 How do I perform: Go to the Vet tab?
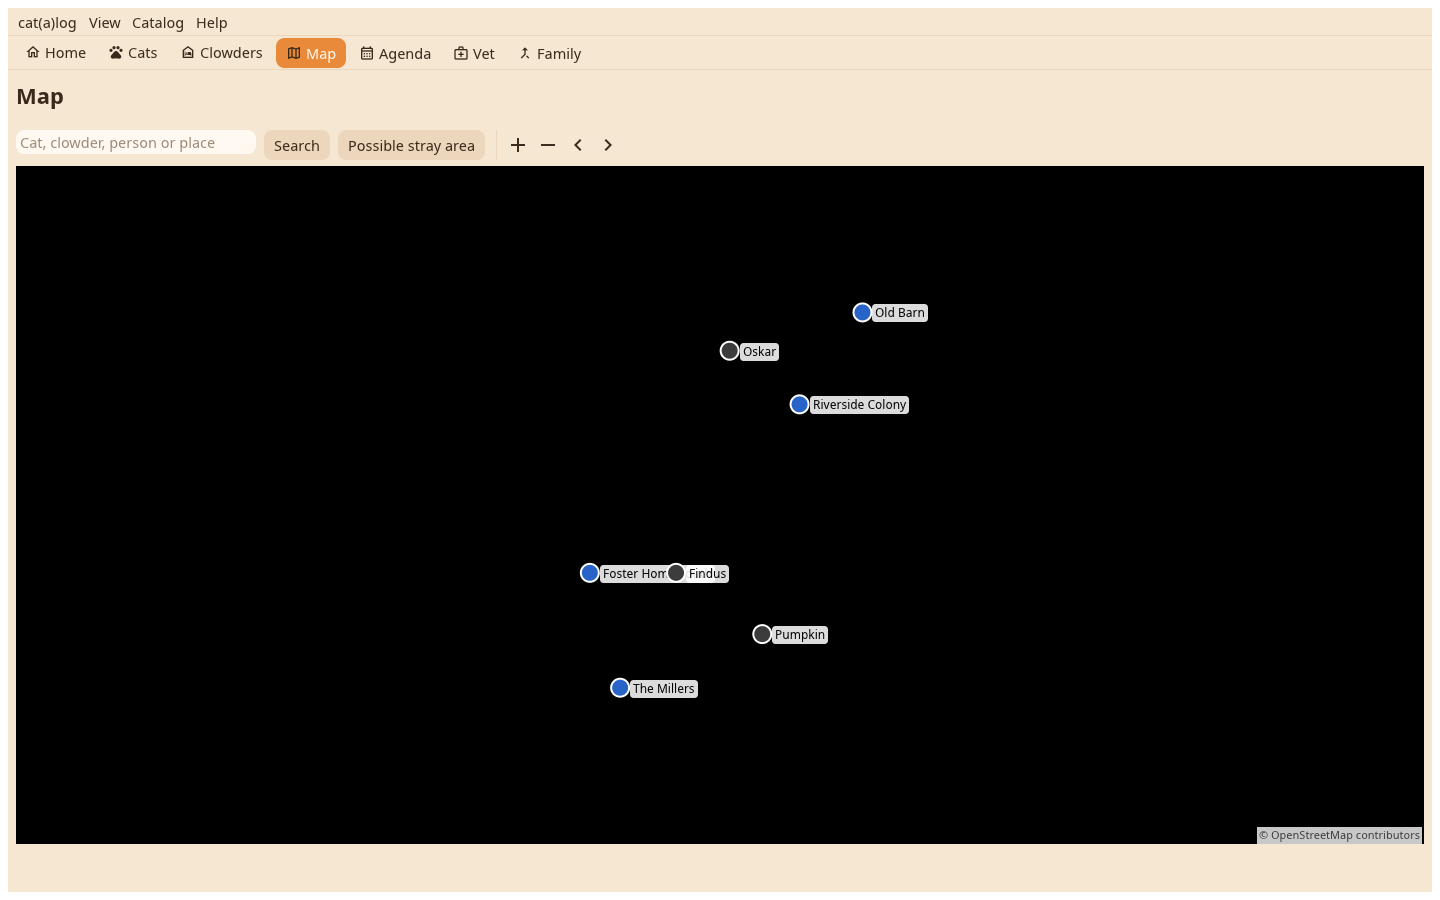point(474,54)
